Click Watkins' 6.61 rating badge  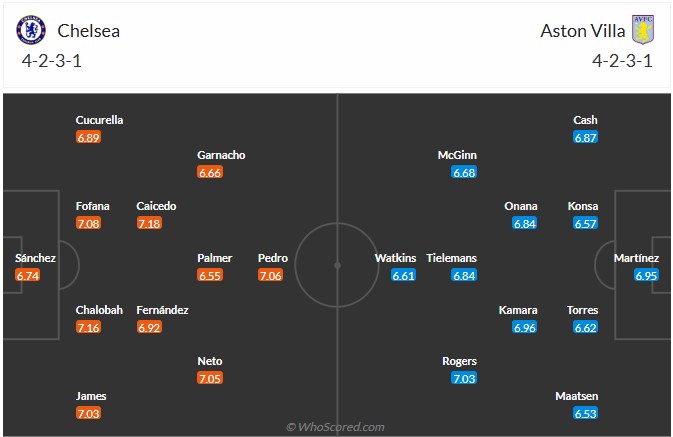(403, 275)
